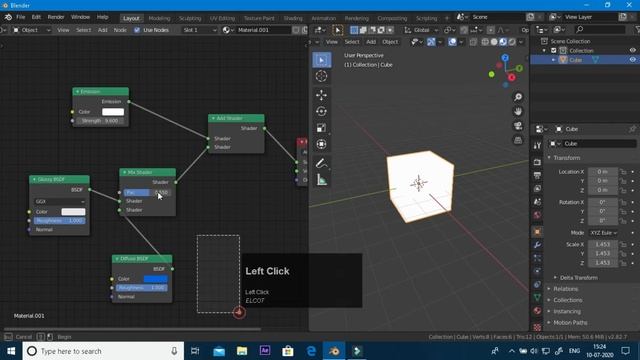Toggle lock for Rotation X
The image size is (640, 360).
tap(623, 202)
